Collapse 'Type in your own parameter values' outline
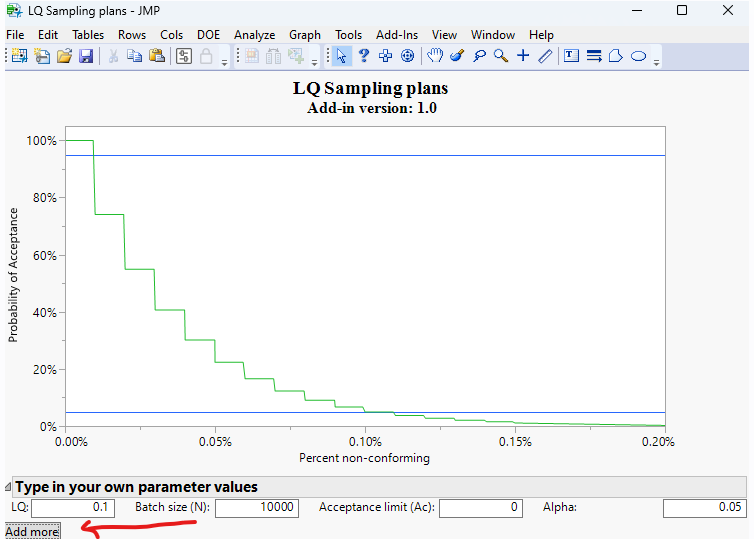 (8, 487)
